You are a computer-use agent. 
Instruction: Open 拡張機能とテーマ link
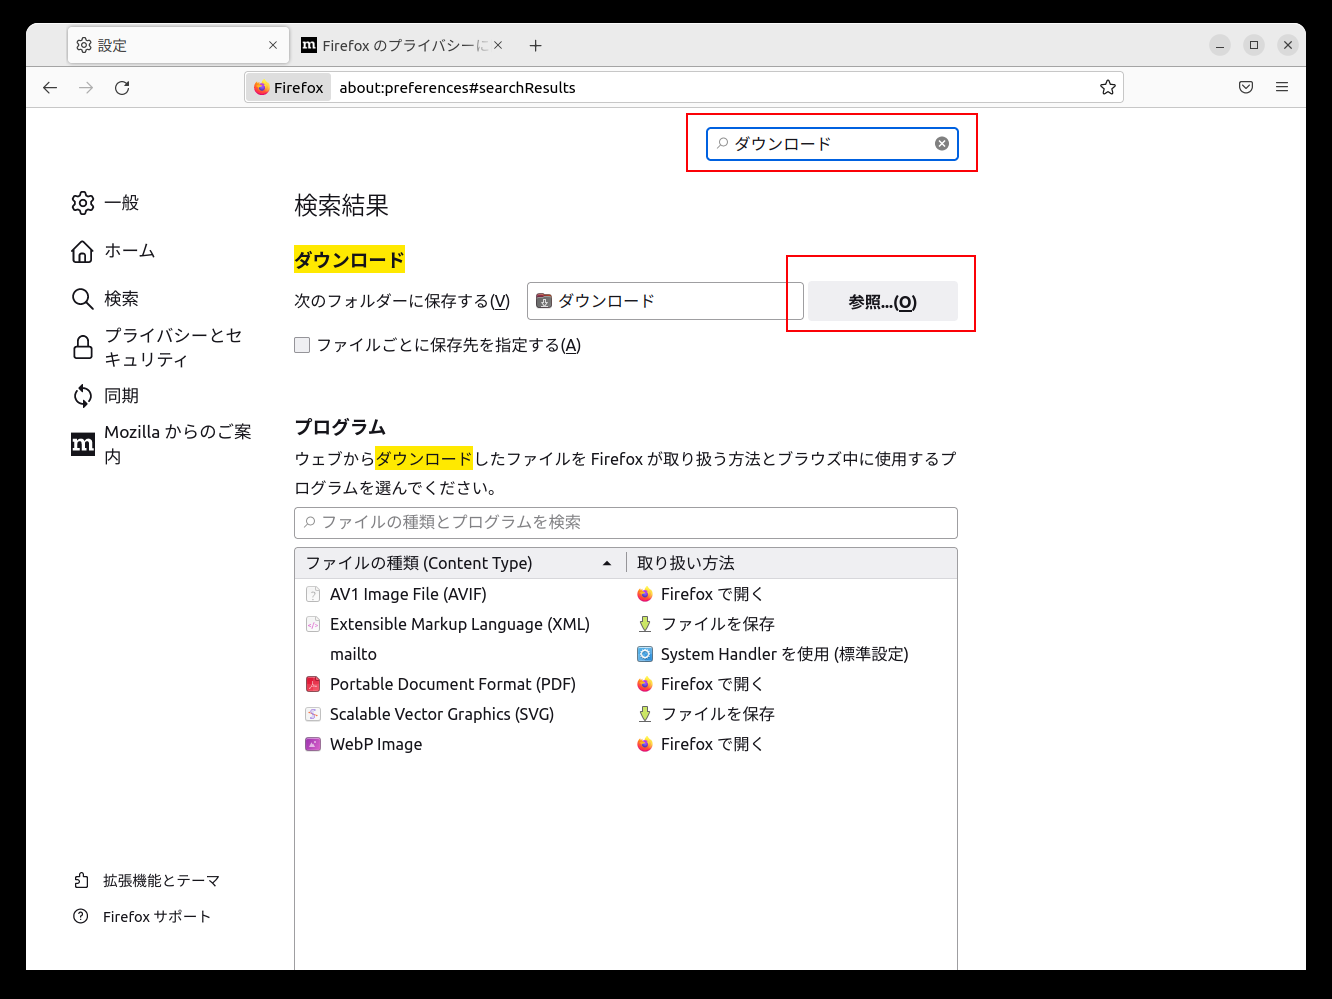[x=161, y=881]
